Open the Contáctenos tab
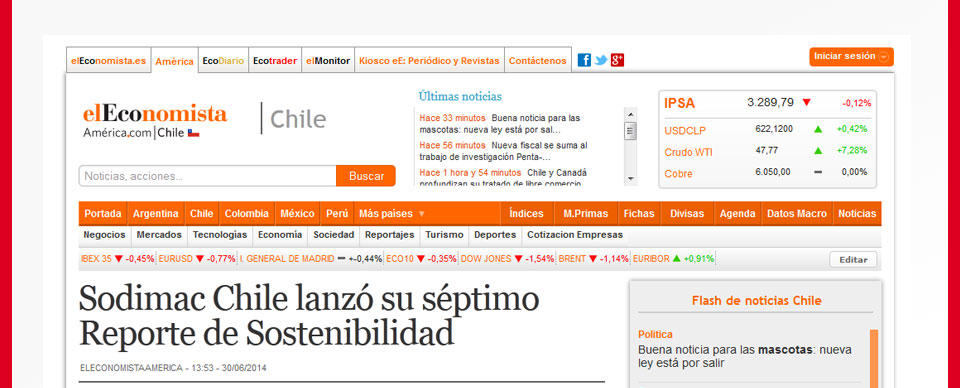This screenshot has height=388, width=960. 538,61
